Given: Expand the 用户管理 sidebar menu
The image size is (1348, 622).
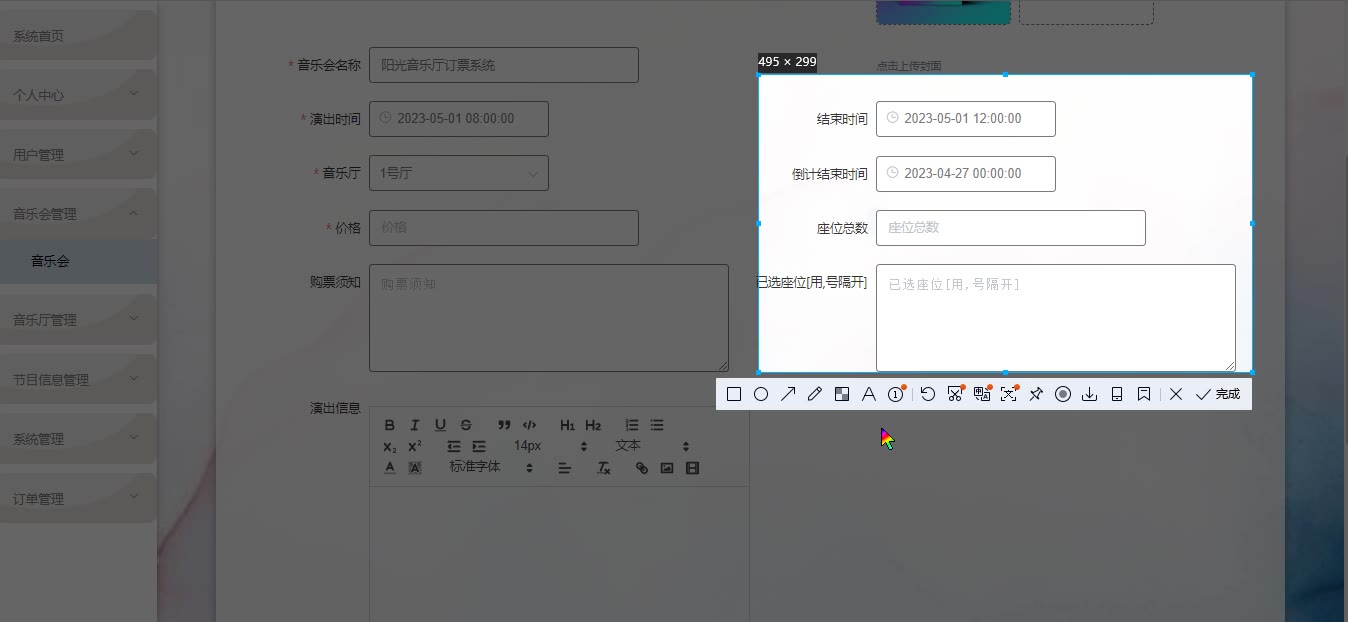Looking at the screenshot, I should pos(78,155).
